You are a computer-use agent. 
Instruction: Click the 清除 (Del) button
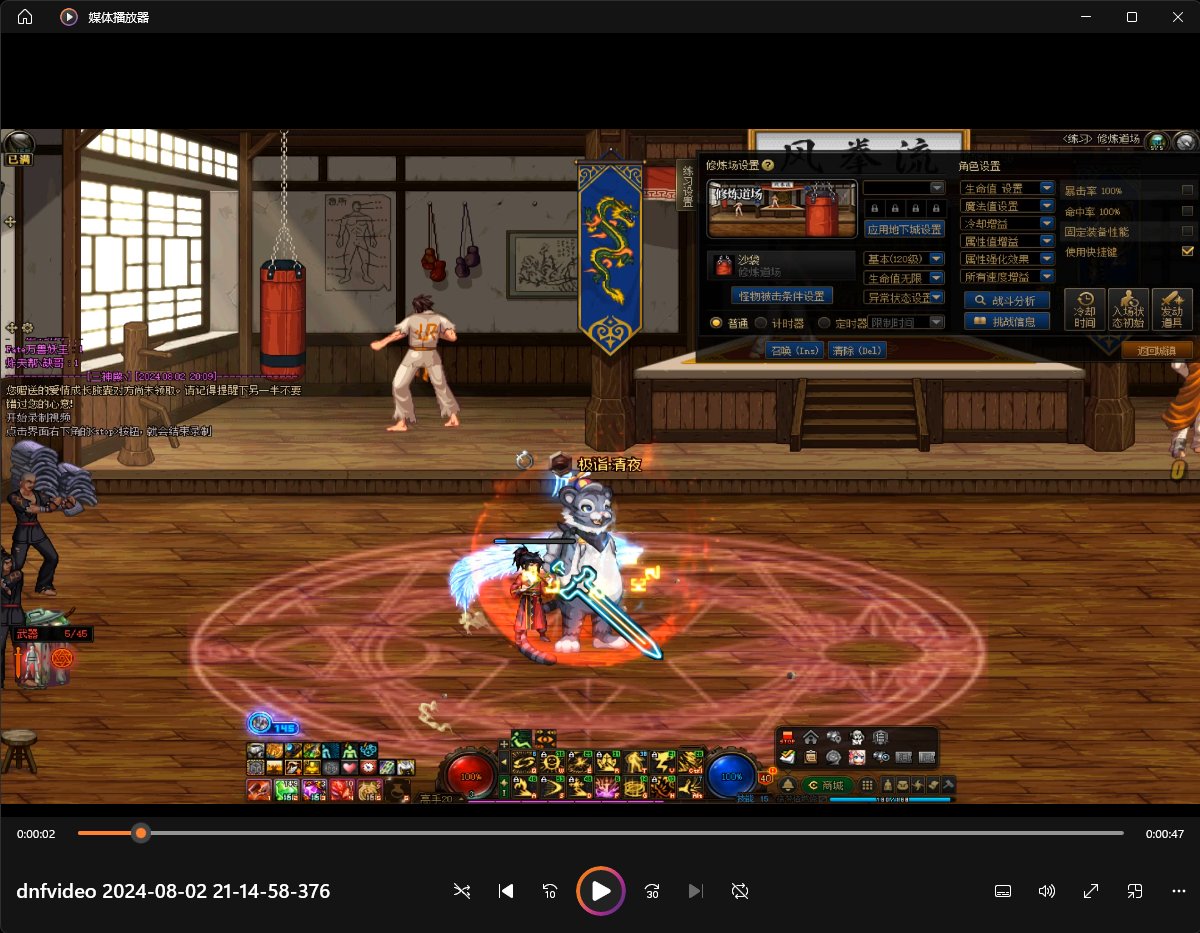point(857,350)
